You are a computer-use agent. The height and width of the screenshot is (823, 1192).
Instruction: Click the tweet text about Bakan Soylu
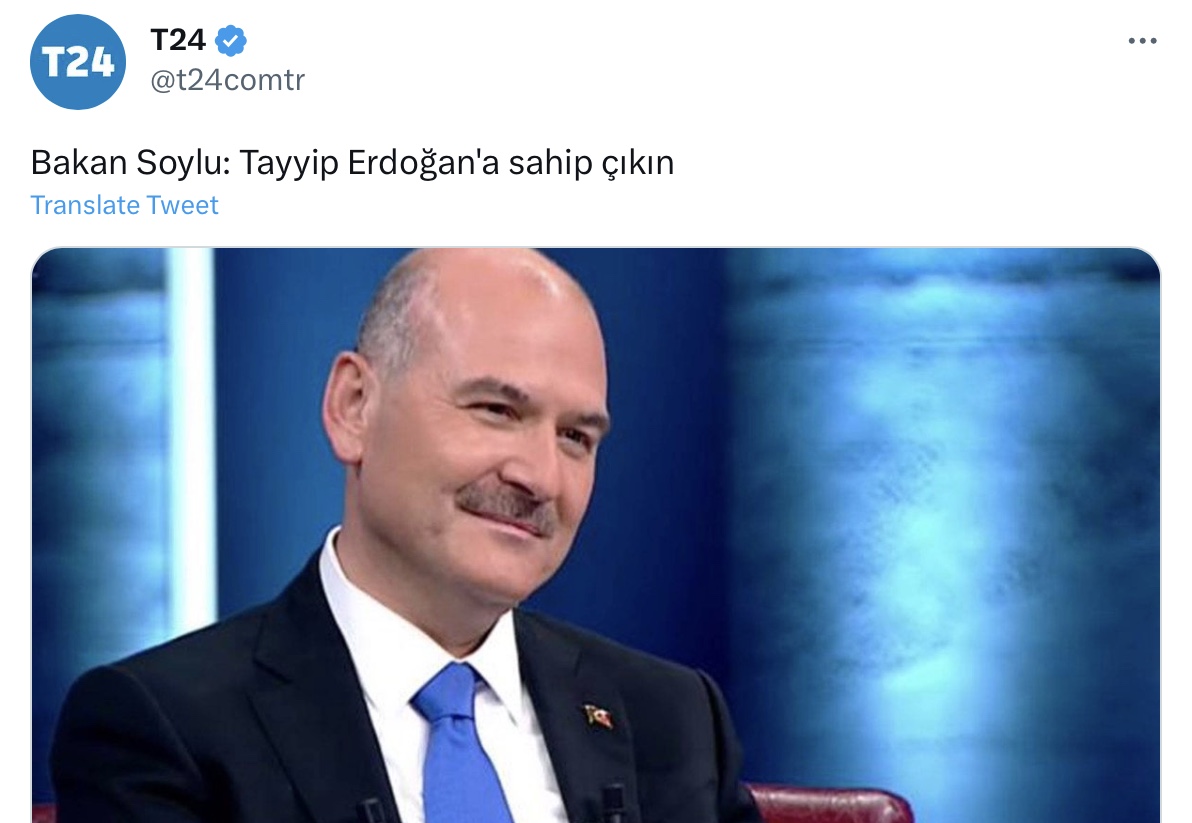pos(352,163)
